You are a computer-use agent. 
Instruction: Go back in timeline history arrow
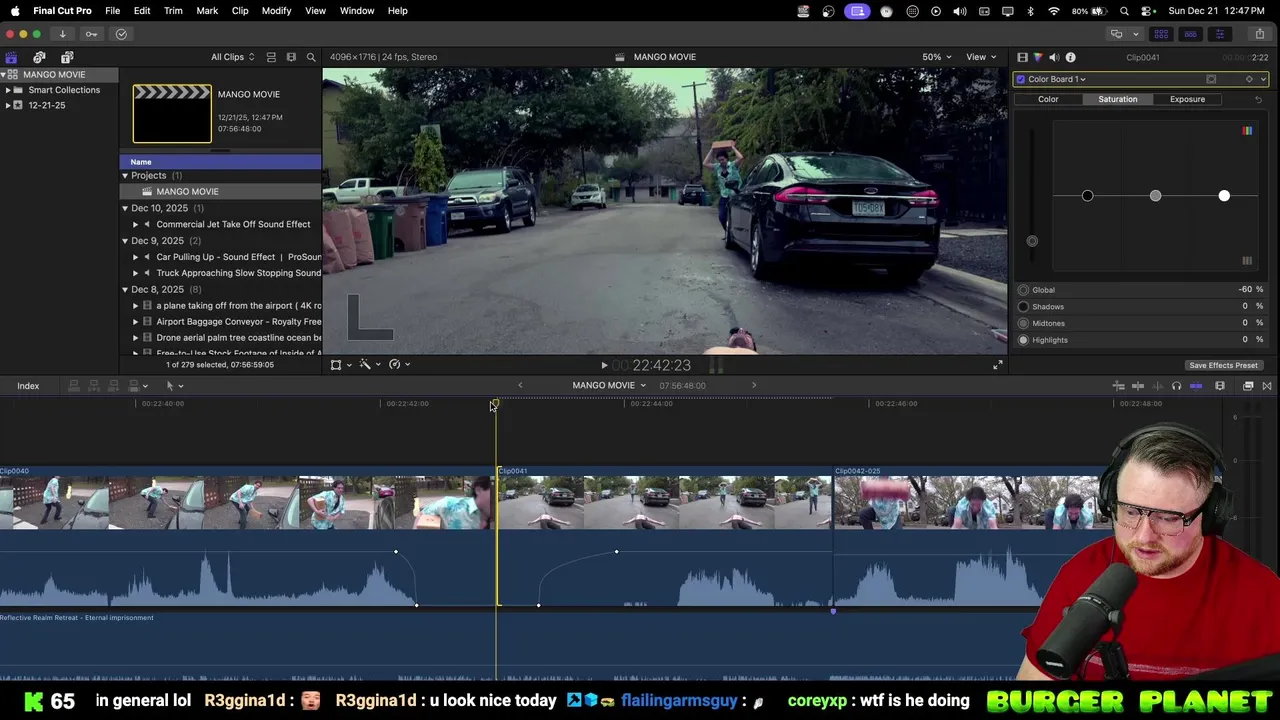coord(520,385)
